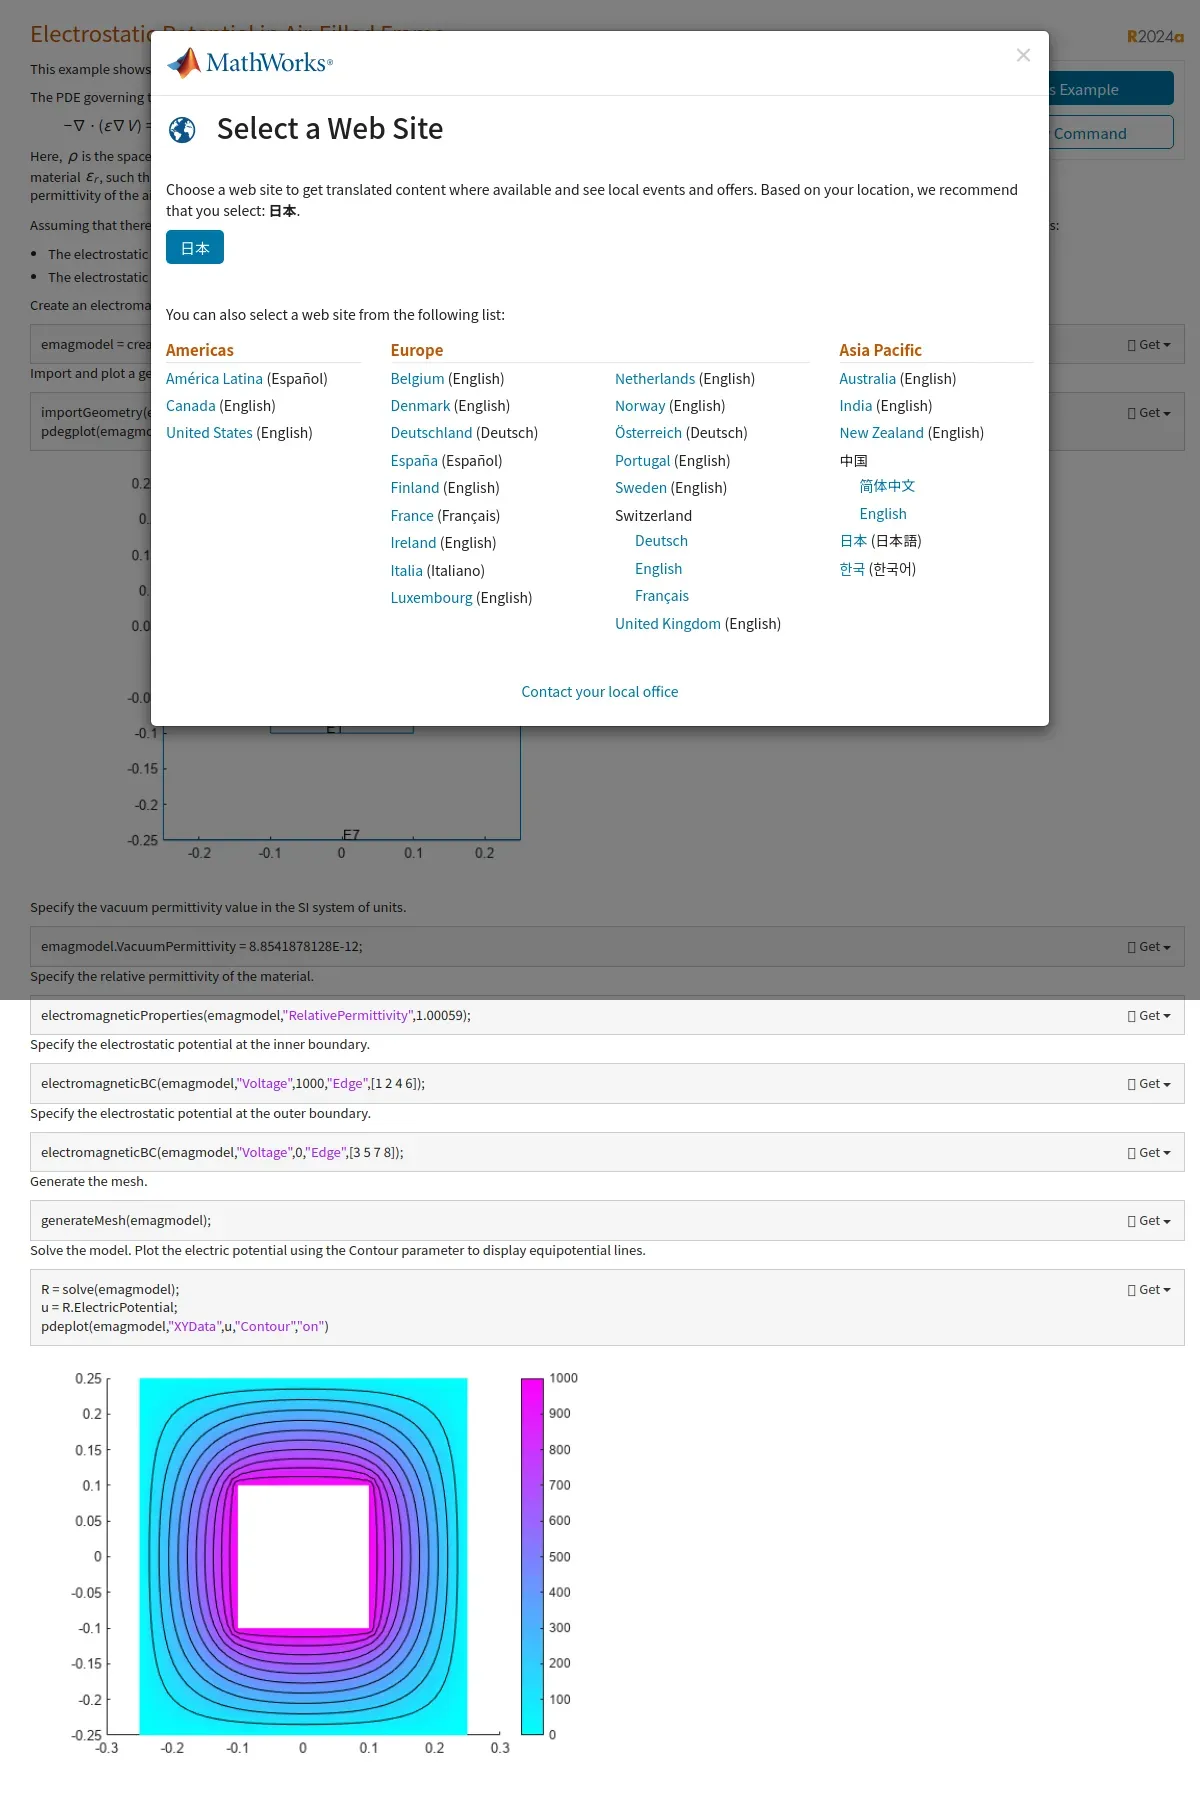This screenshot has width=1200, height=1793.
Task: Click the Command button behind dialog
Action: [1110, 133]
